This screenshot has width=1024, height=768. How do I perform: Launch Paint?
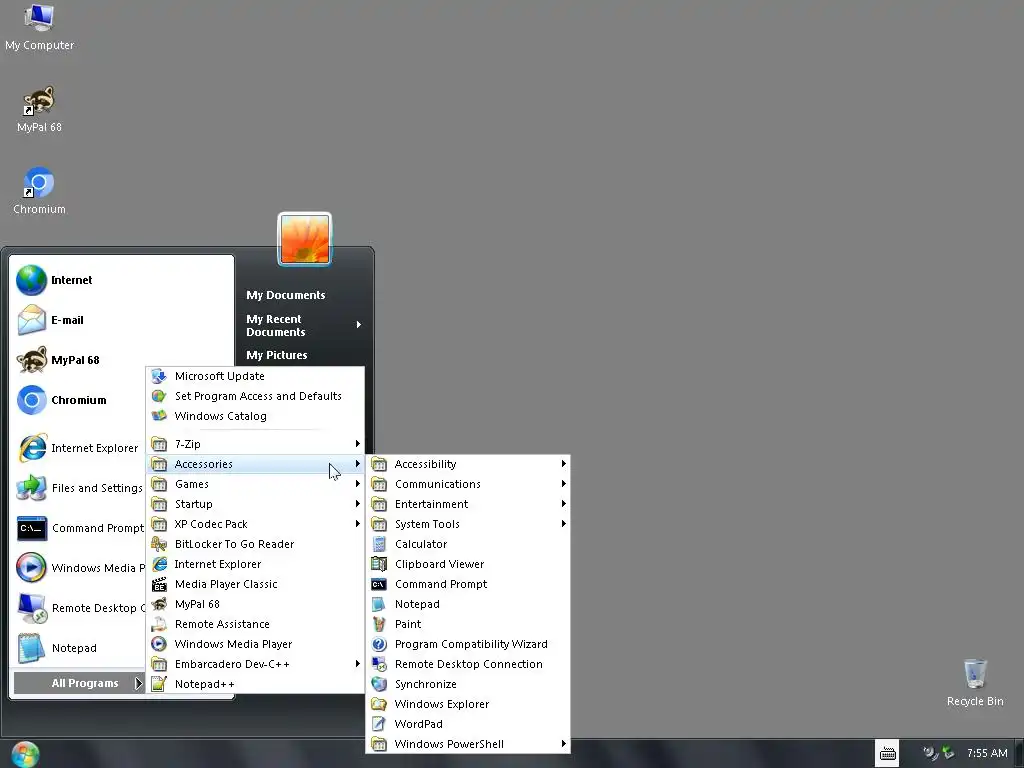(x=468, y=624)
